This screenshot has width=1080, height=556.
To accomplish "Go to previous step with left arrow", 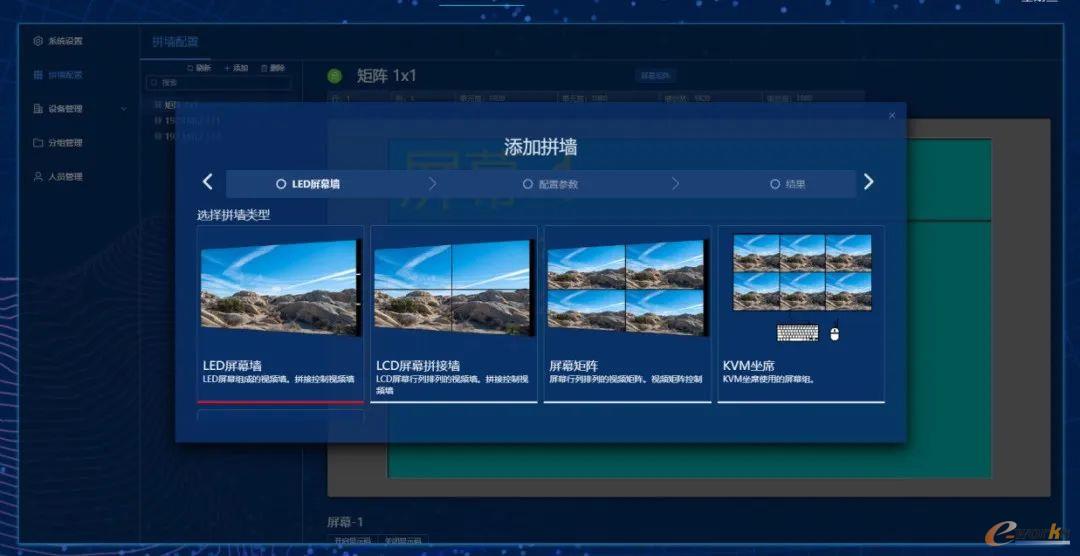I will (x=208, y=182).
